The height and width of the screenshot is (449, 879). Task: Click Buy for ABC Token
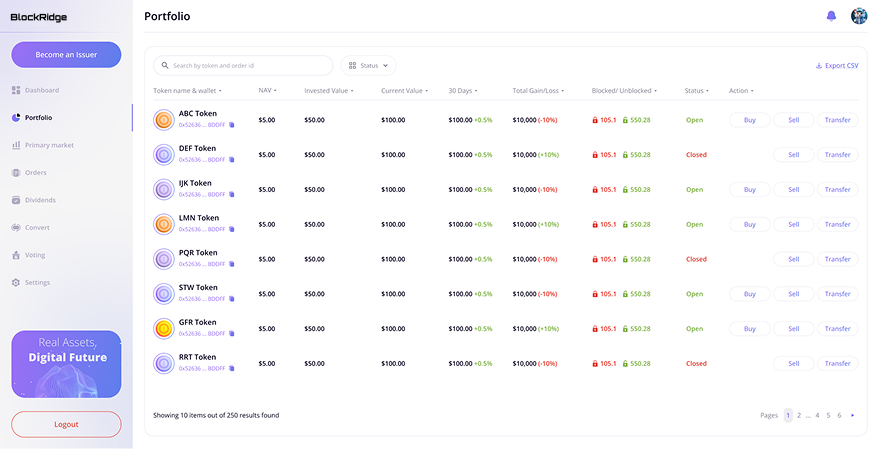749,120
